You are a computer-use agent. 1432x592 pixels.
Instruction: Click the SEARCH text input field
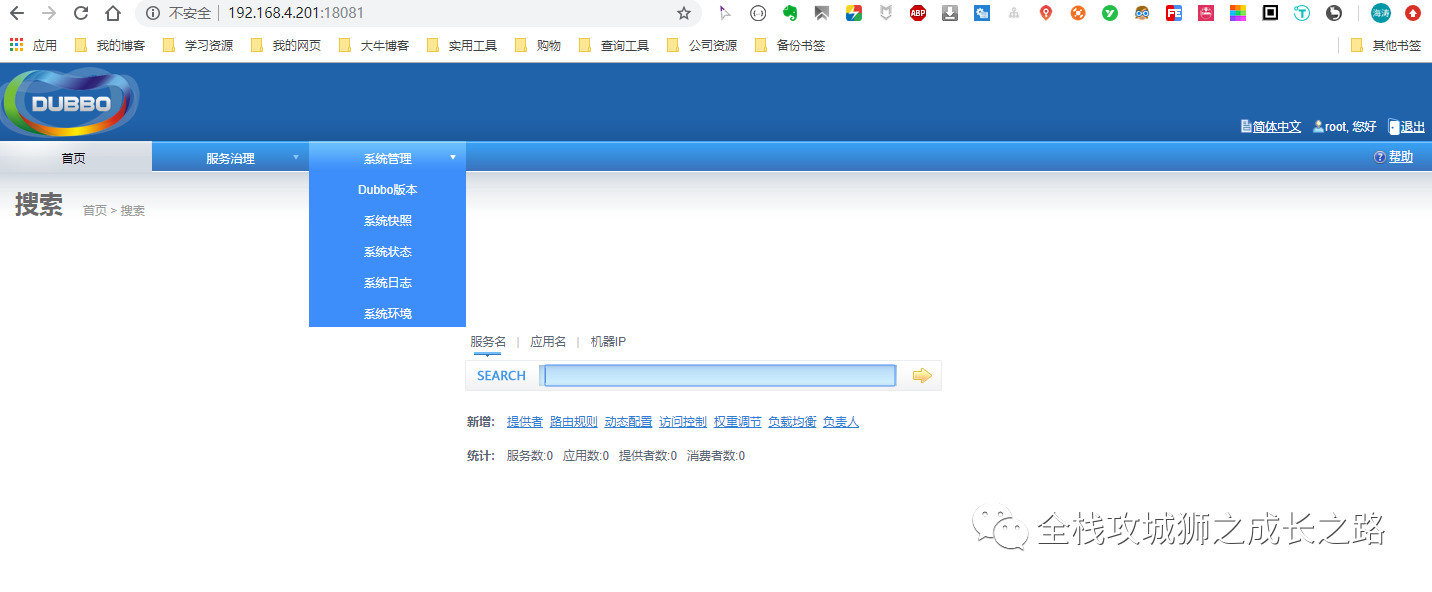pos(720,376)
